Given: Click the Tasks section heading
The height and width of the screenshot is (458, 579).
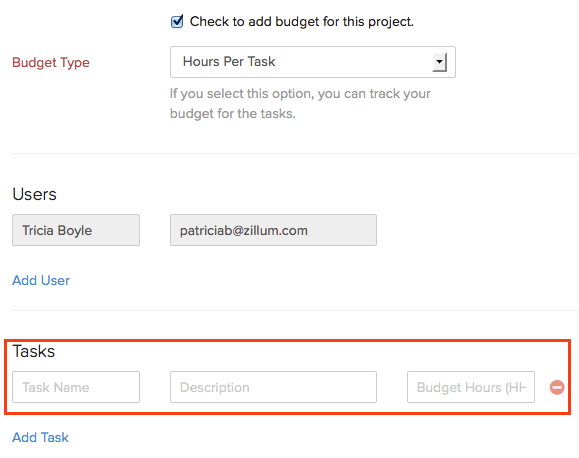Looking at the screenshot, I should pos(34,351).
